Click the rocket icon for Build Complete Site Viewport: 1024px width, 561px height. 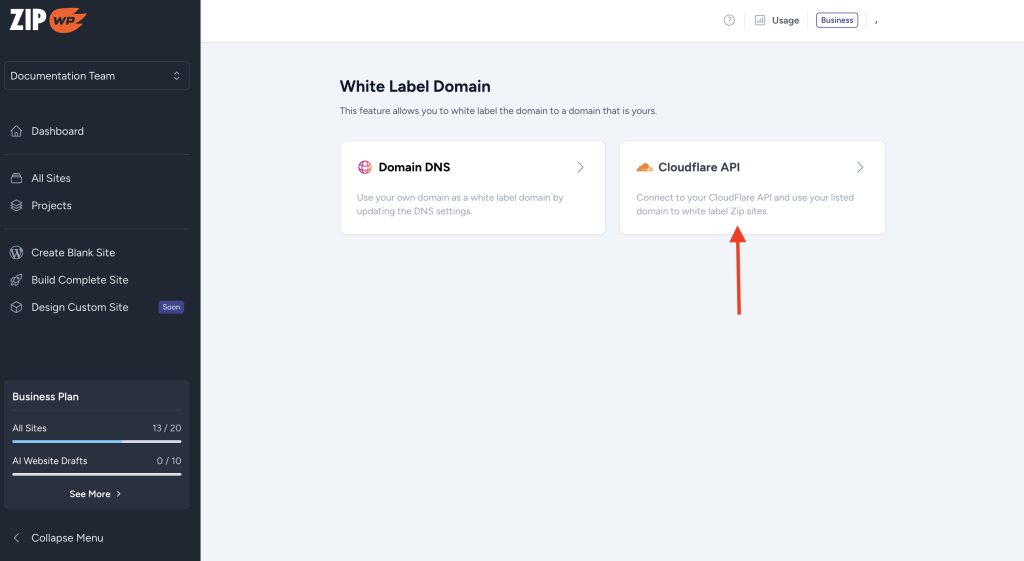pyautogui.click(x=16, y=280)
